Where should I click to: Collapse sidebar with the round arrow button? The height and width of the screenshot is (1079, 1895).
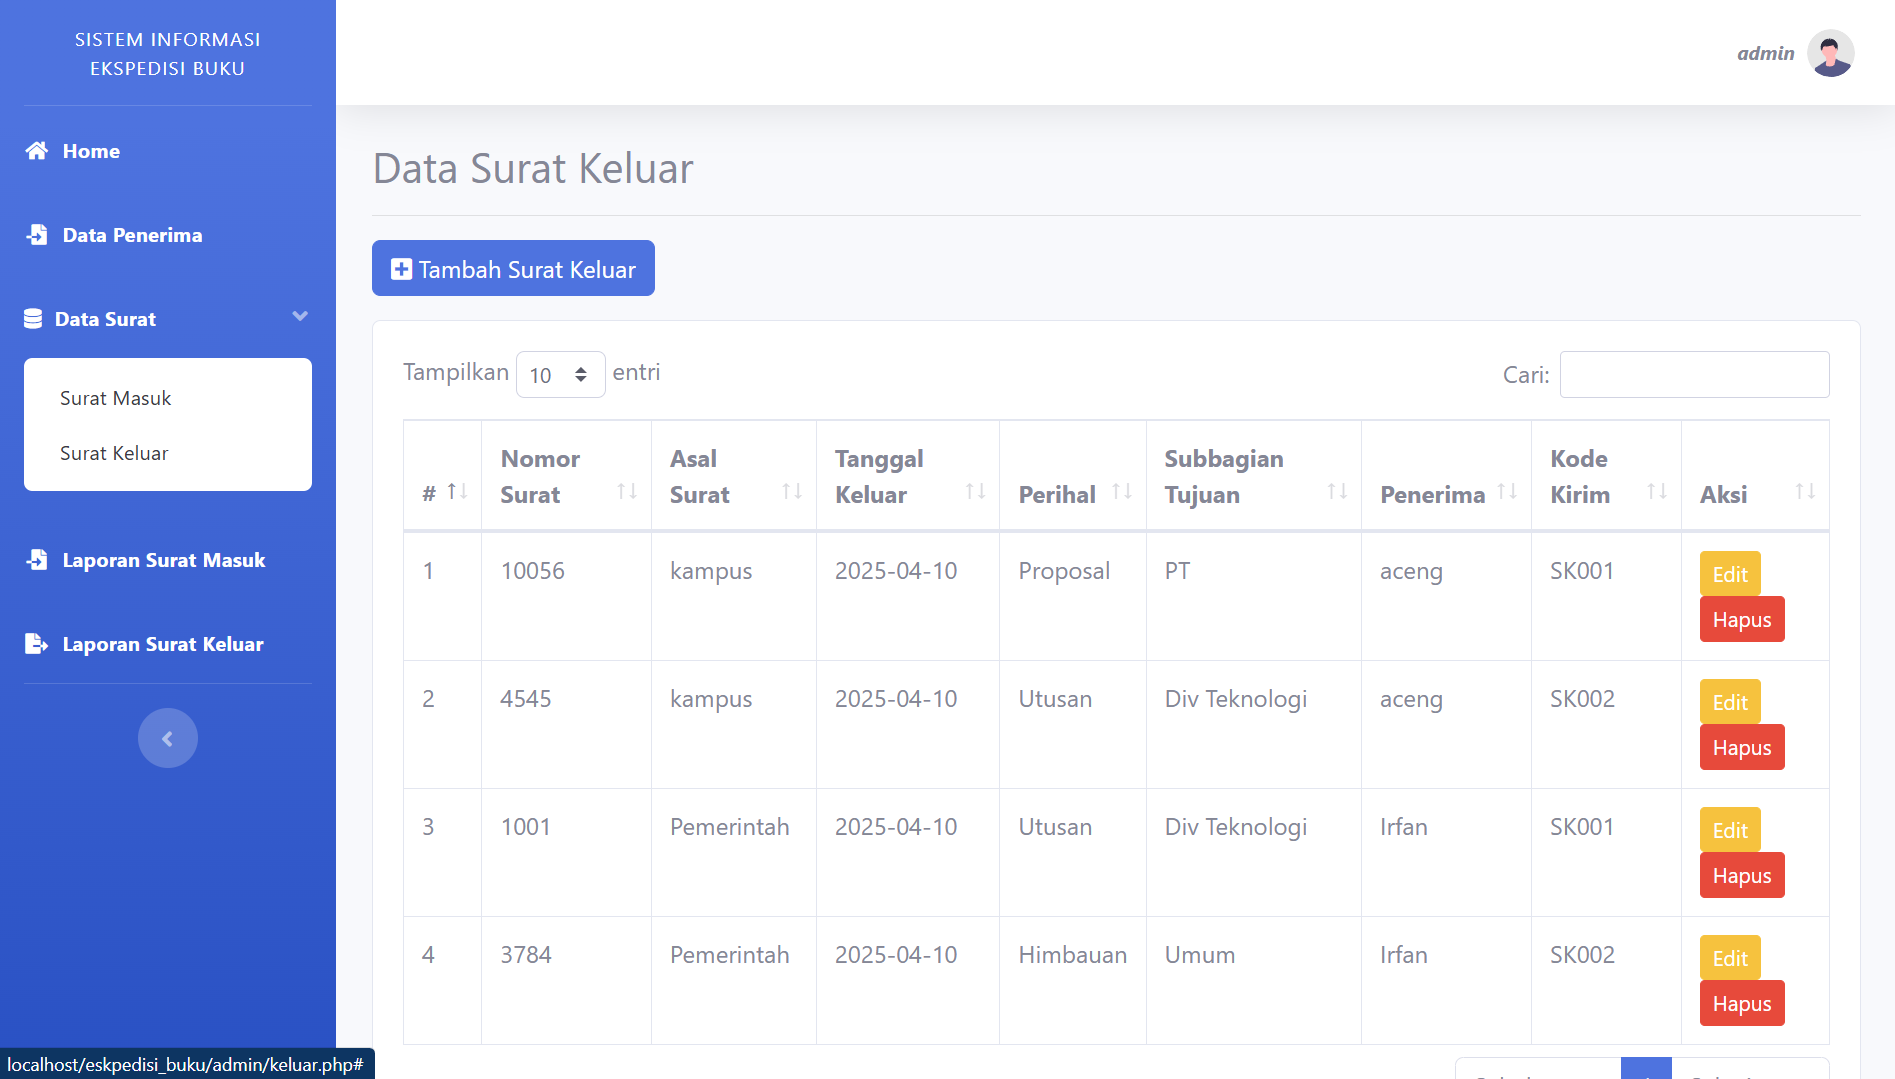click(167, 738)
